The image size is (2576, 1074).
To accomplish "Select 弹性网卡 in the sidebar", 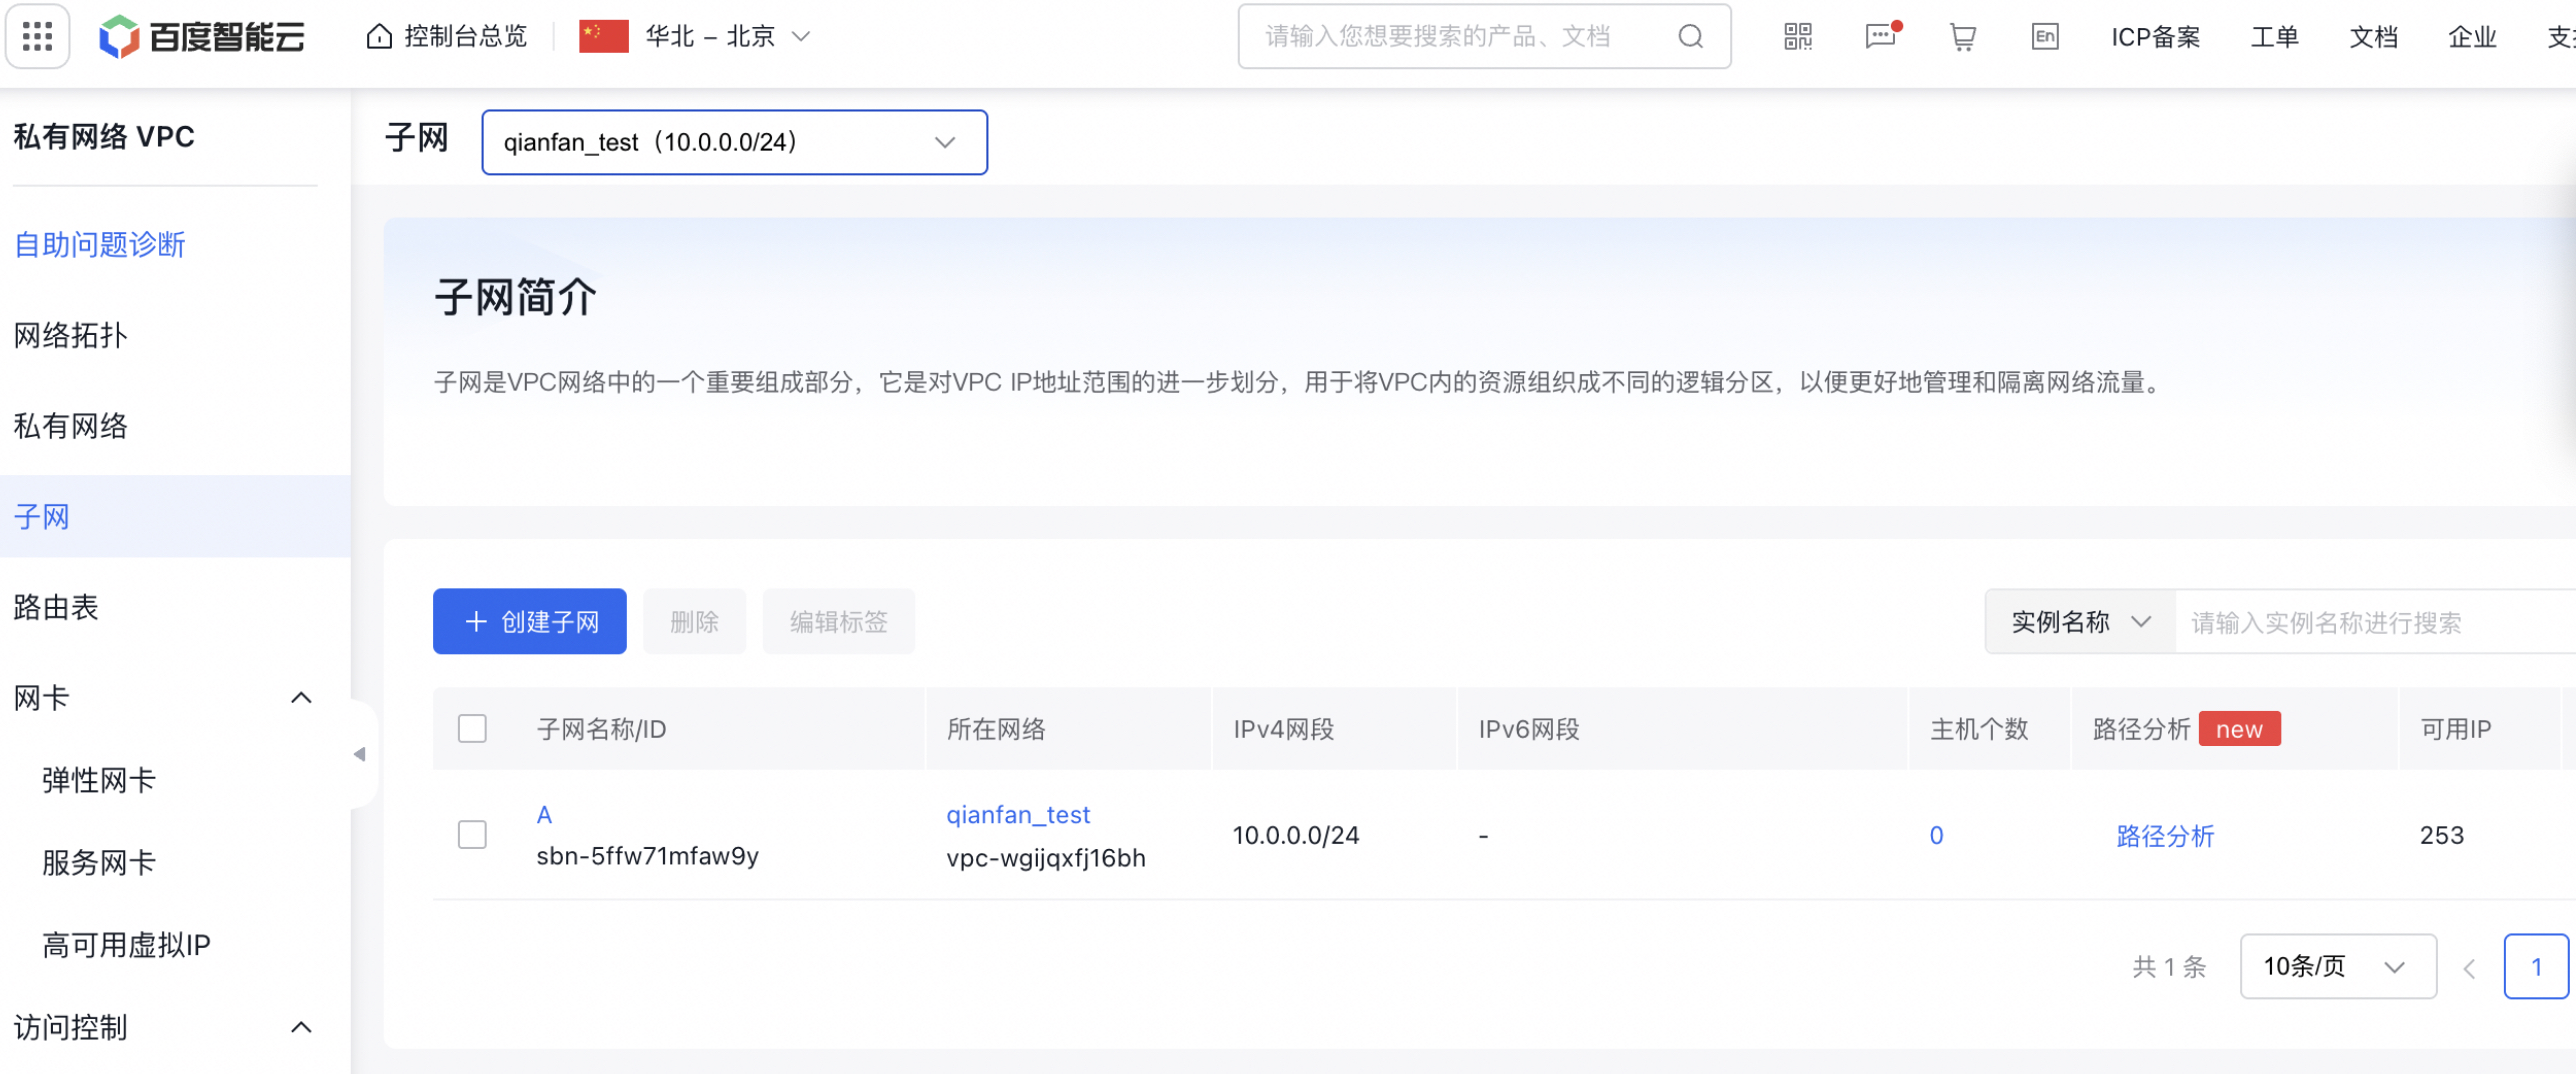I will [99, 780].
